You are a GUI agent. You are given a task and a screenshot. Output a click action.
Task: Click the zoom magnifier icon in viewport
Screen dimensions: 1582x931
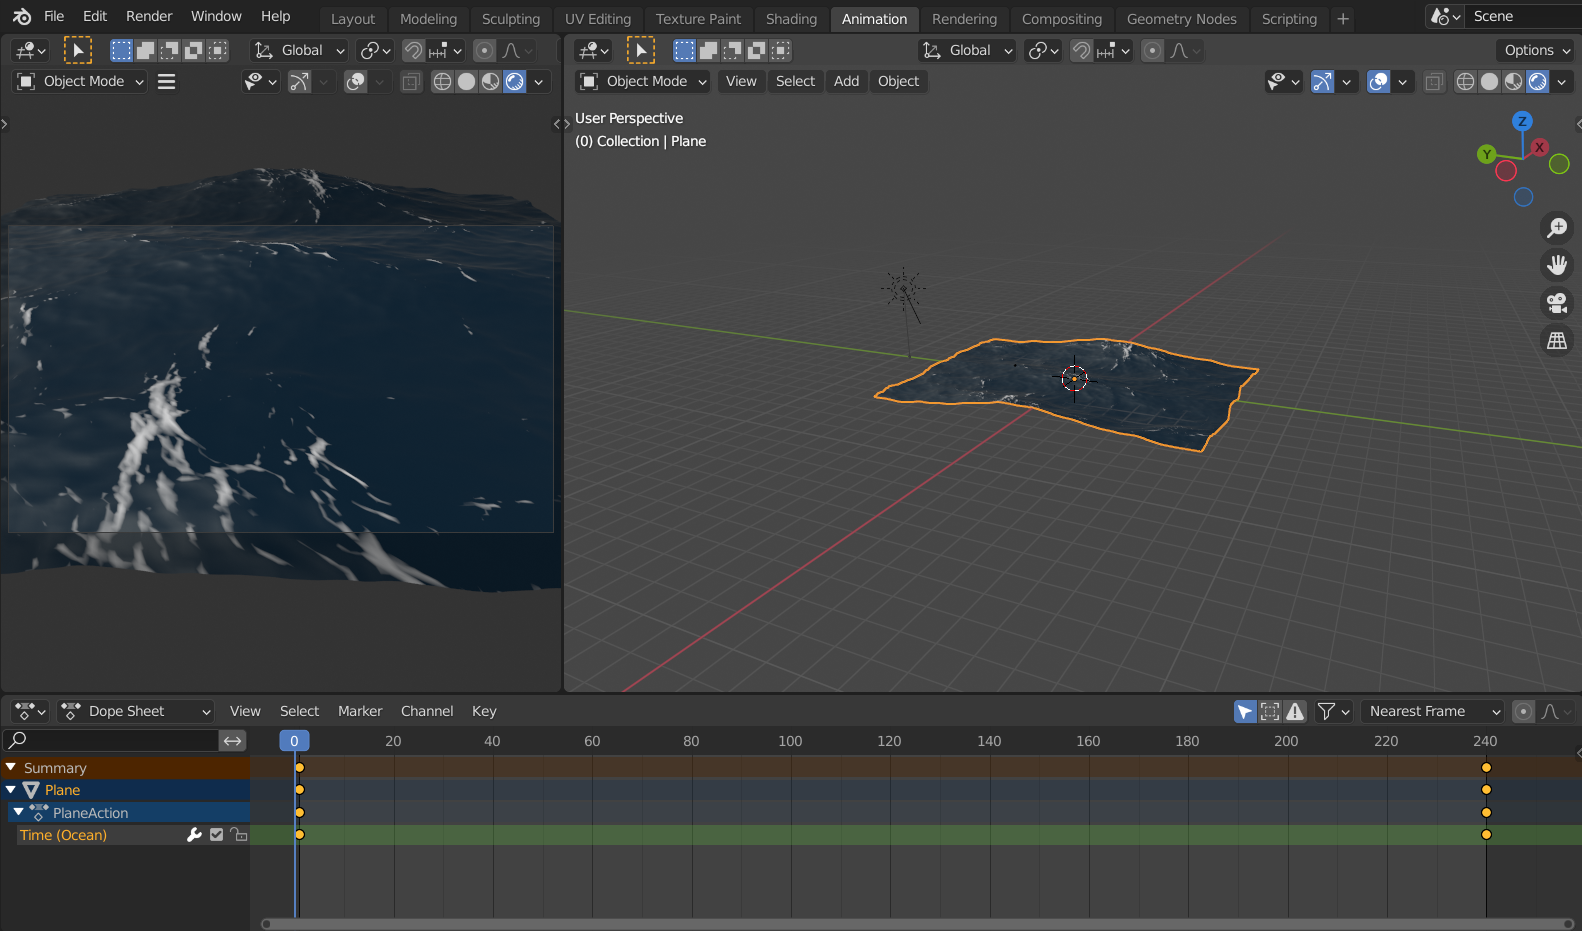(x=1557, y=228)
